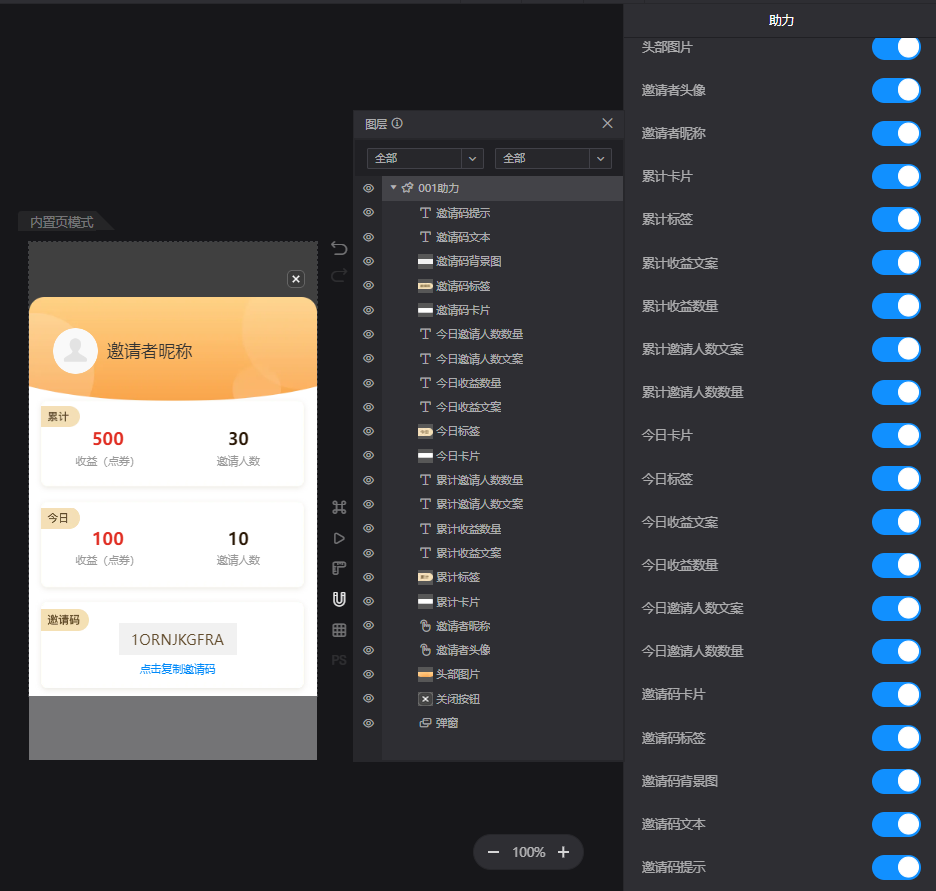The height and width of the screenshot is (891, 936).
Task: Hide the 001助力 layer group
Action: [368, 188]
